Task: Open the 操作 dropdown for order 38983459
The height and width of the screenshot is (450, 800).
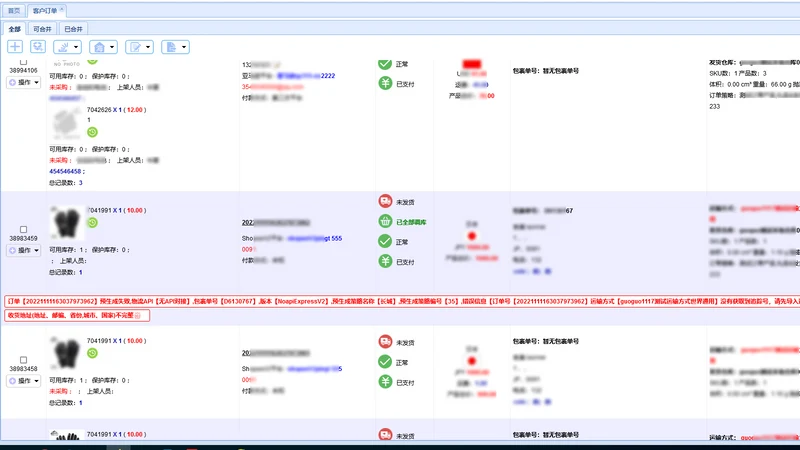Action: tap(23, 251)
